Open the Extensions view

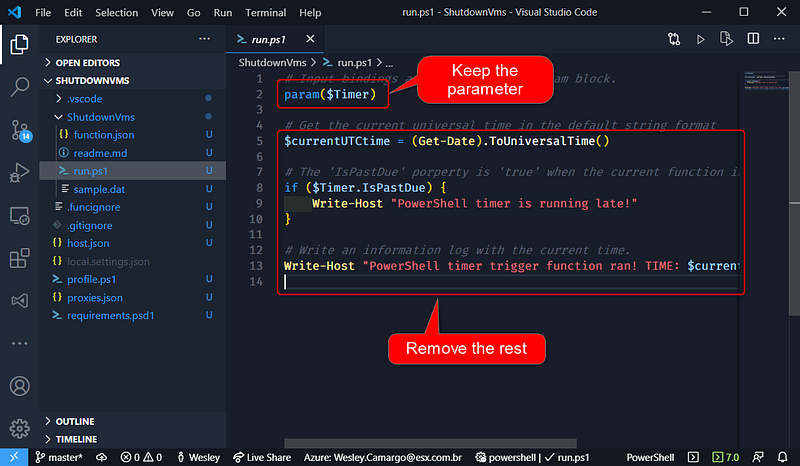[x=20, y=259]
